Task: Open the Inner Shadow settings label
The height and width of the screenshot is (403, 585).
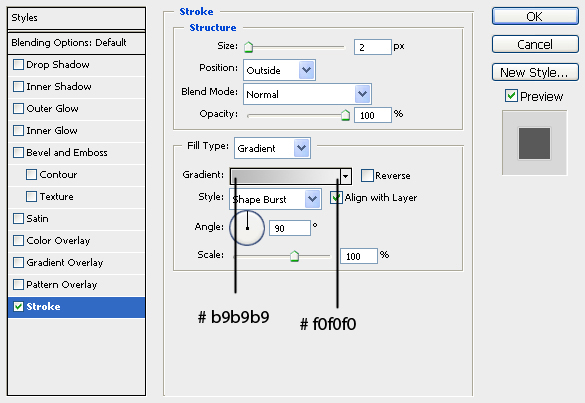Action: (x=59, y=87)
